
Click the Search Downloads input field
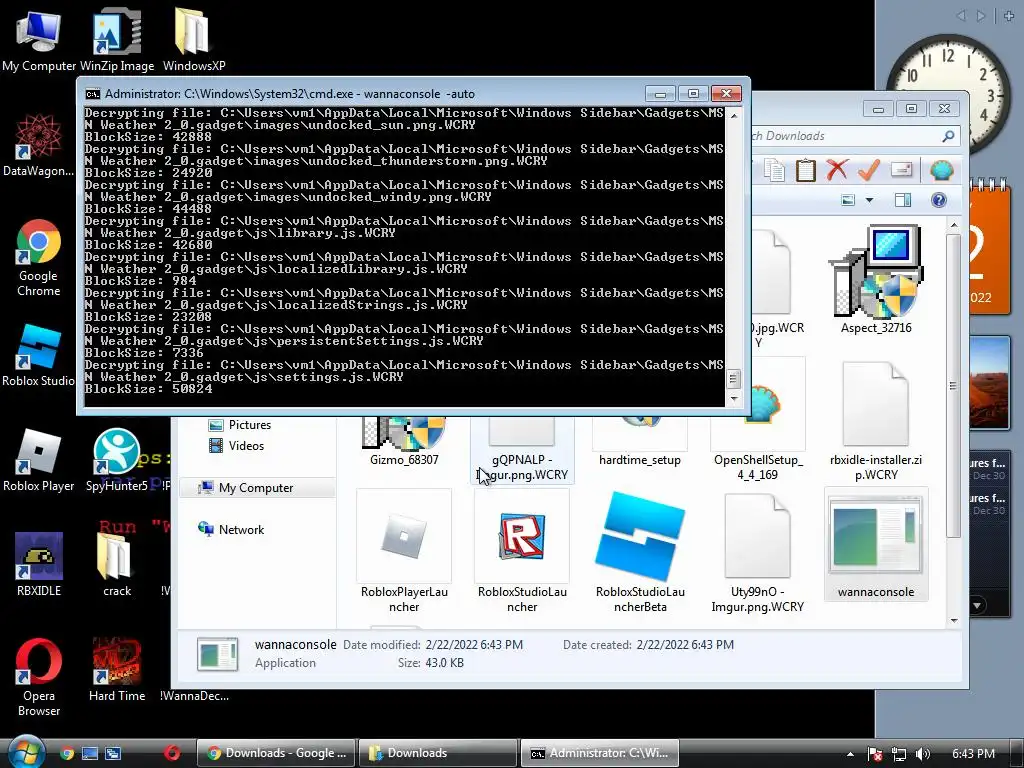point(856,136)
